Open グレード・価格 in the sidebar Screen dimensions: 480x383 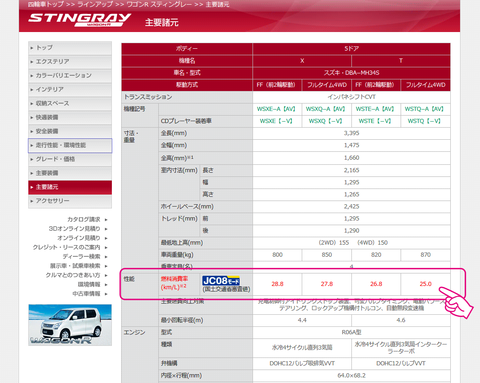click(70, 159)
